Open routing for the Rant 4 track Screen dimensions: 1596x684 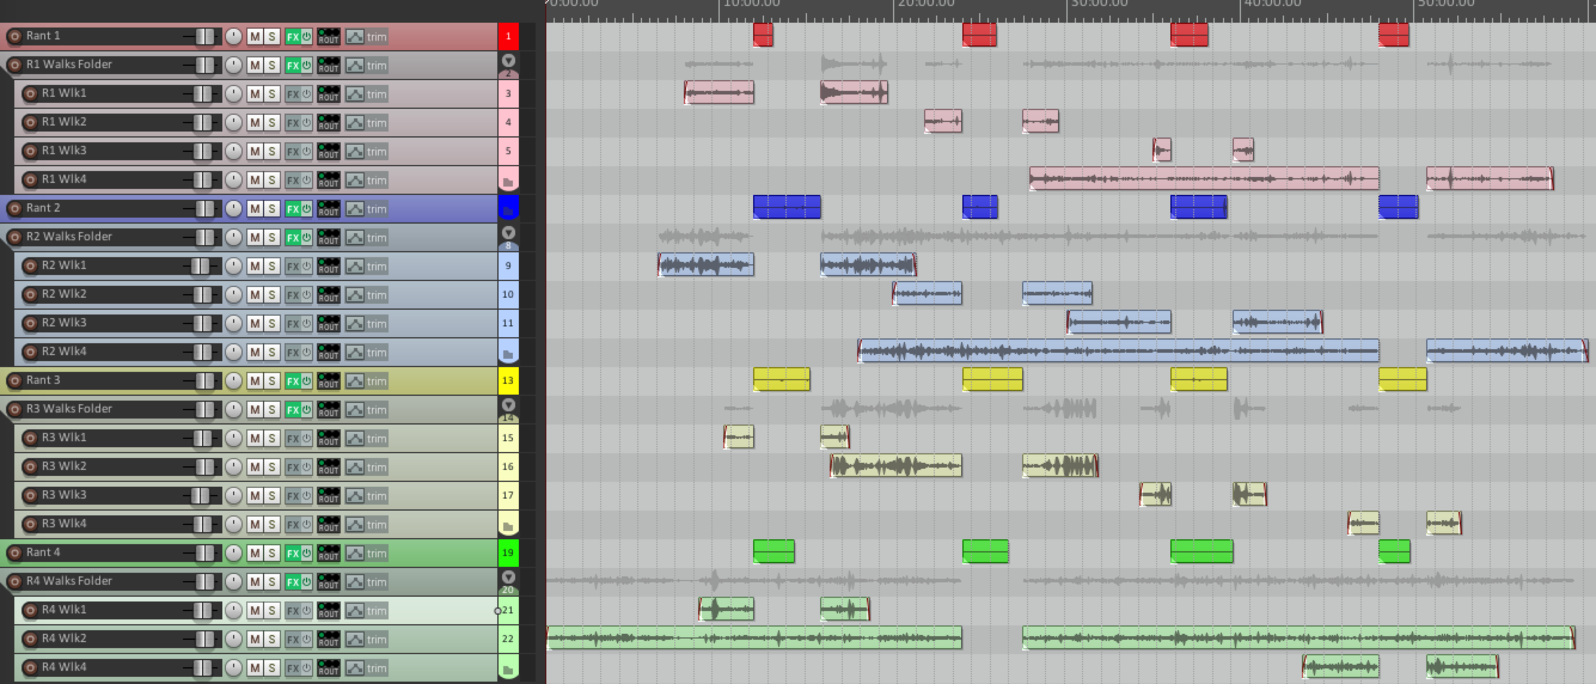pyautogui.click(x=328, y=553)
